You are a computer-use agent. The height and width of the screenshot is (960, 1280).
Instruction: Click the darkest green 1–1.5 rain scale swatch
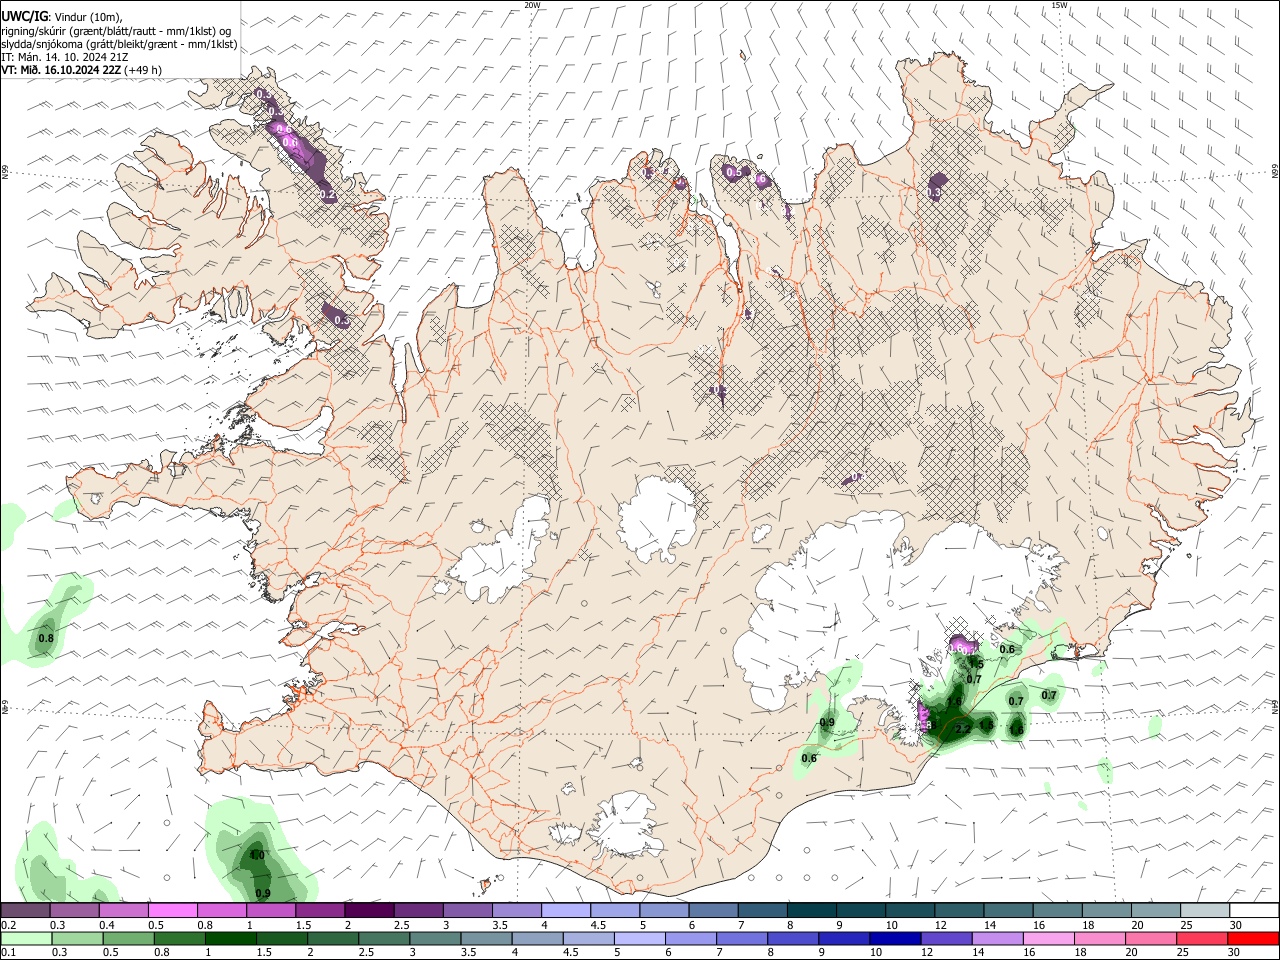tap(231, 938)
